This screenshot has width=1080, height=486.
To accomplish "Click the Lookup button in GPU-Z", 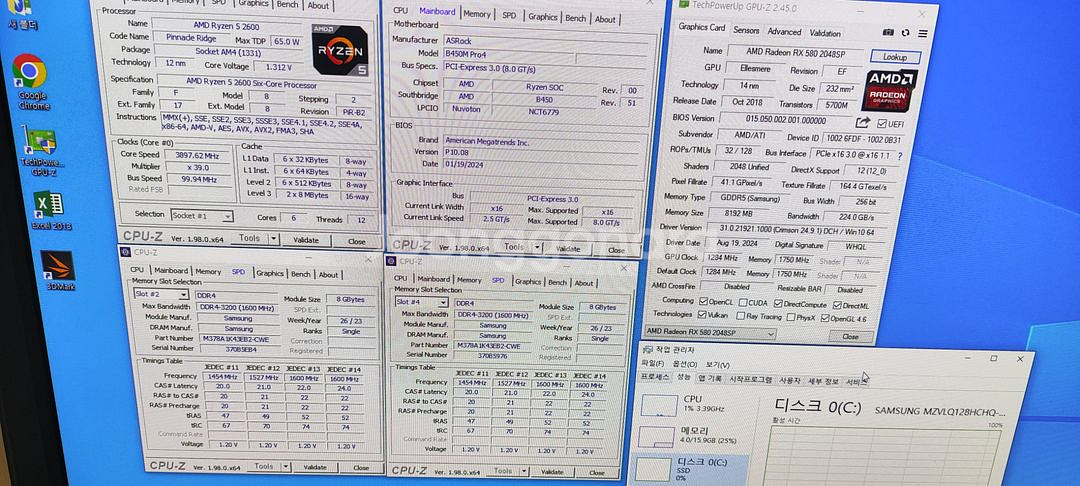I will 895,57.
